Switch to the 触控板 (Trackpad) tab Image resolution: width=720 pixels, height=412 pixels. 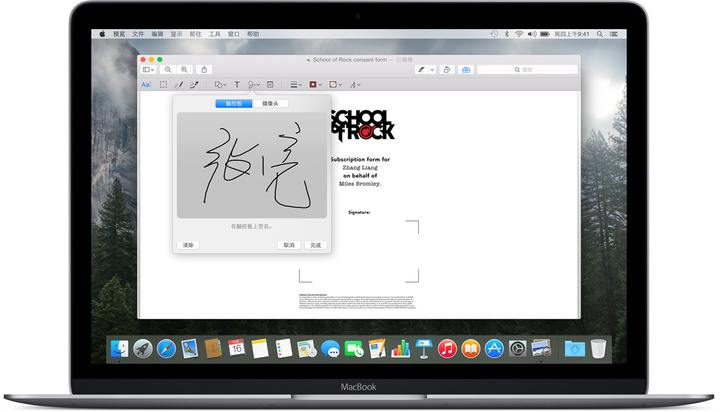pyautogui.click(x=234, y=104)
